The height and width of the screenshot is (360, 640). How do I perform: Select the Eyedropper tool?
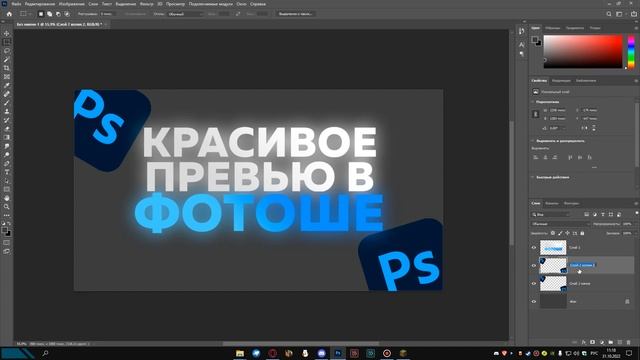click(x=7, y=85)
